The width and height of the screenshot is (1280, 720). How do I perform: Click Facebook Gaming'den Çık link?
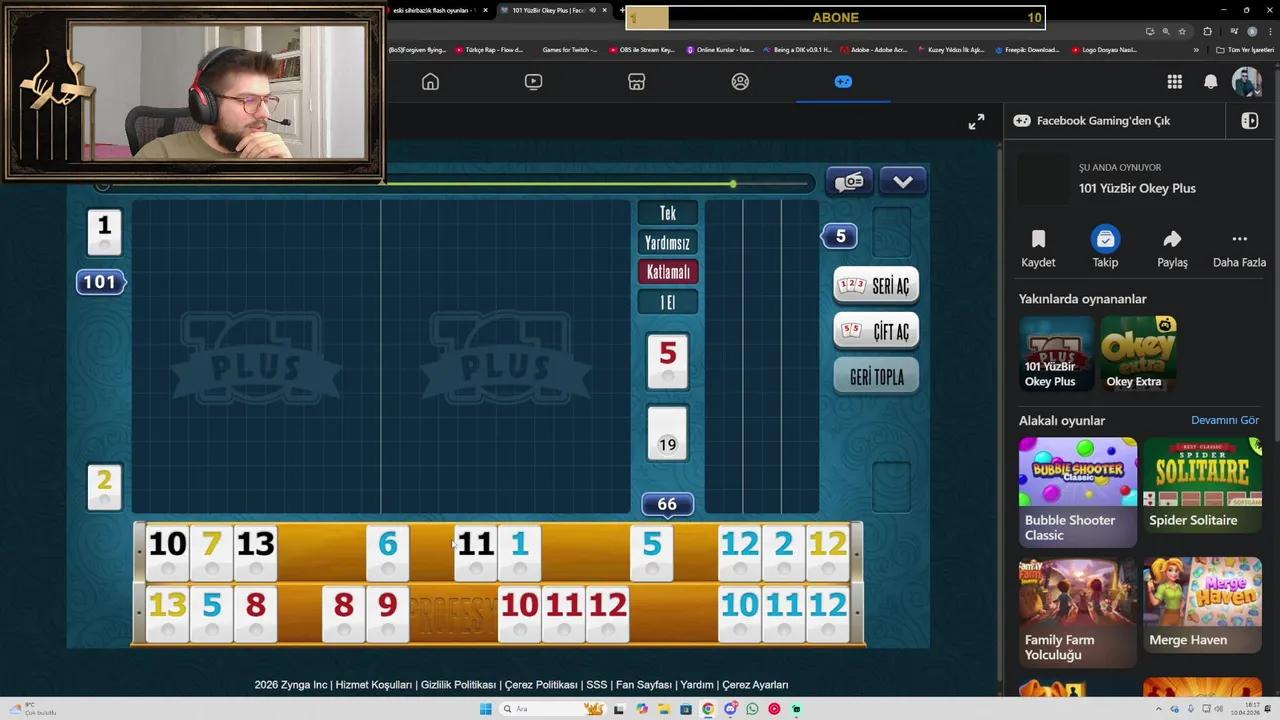click(x=1103, y=121)
